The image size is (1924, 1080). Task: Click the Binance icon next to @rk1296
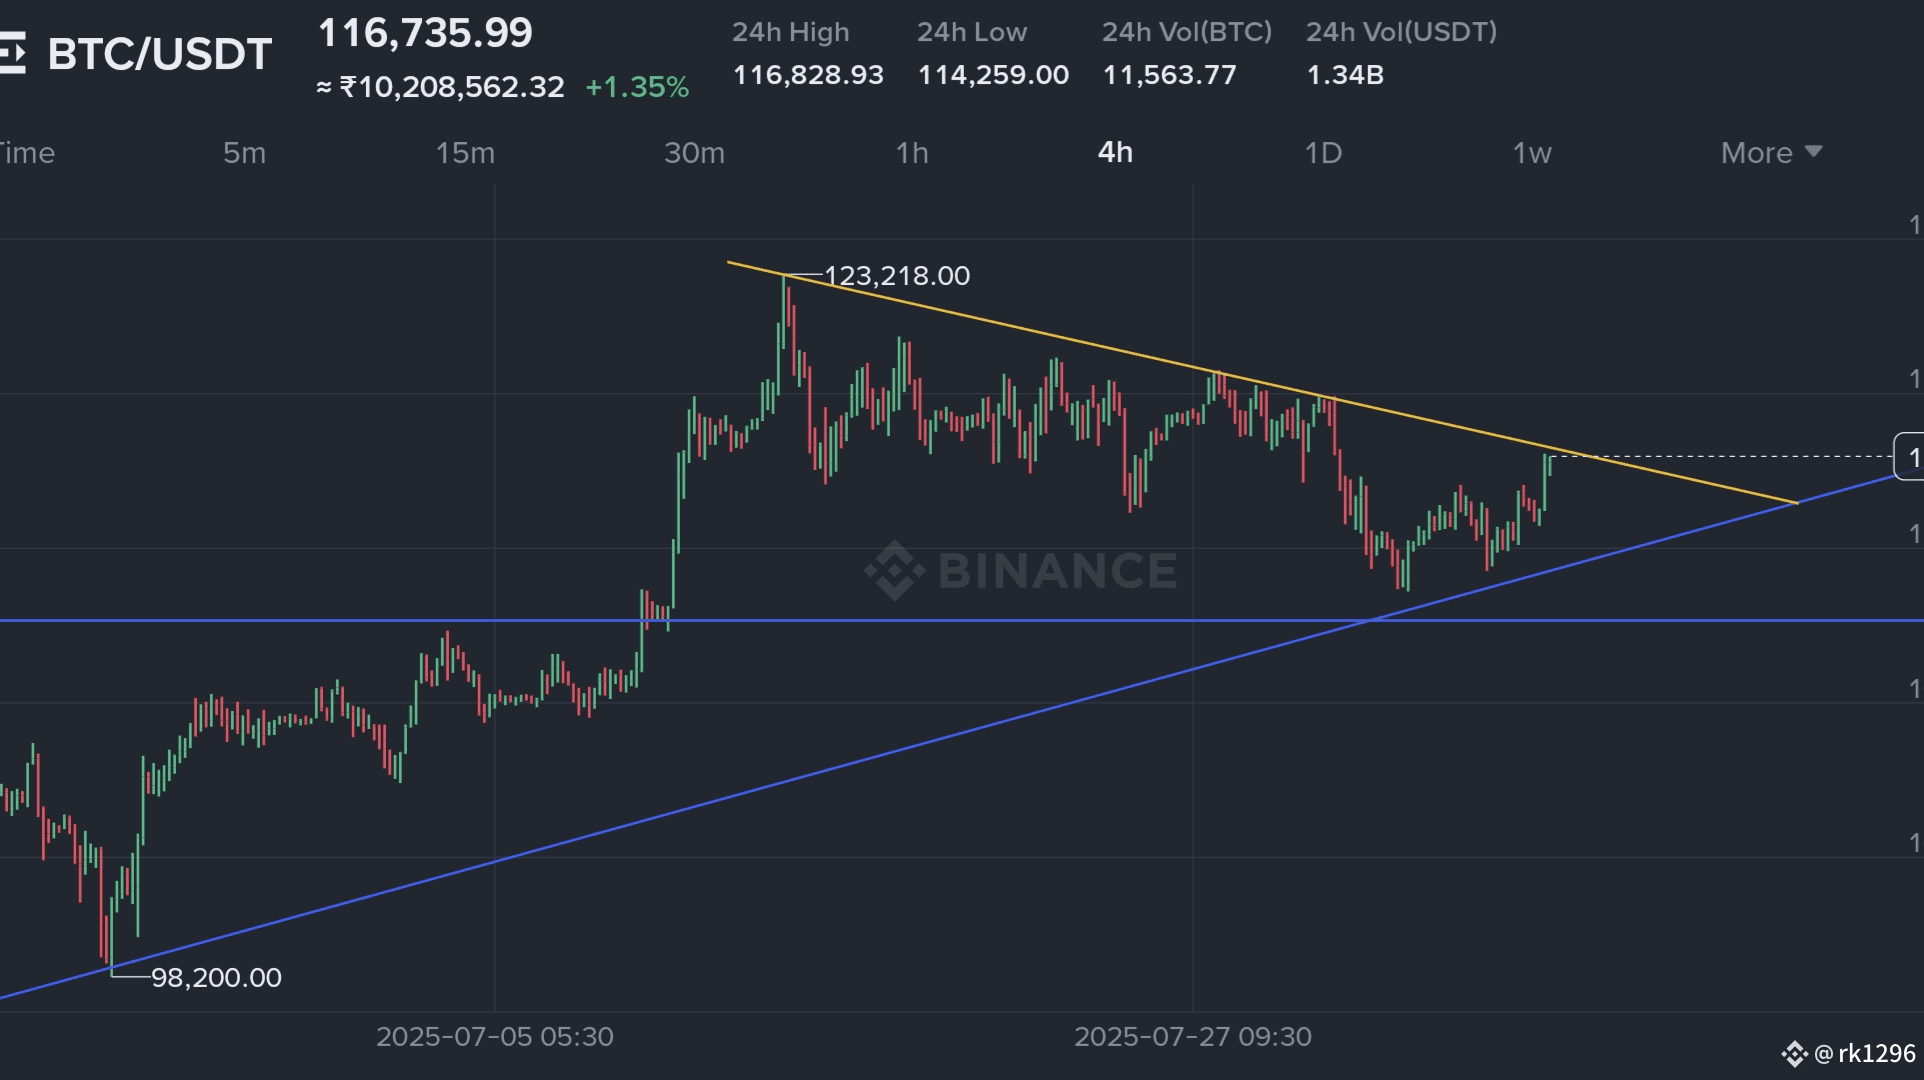tap(1793, 1054)
